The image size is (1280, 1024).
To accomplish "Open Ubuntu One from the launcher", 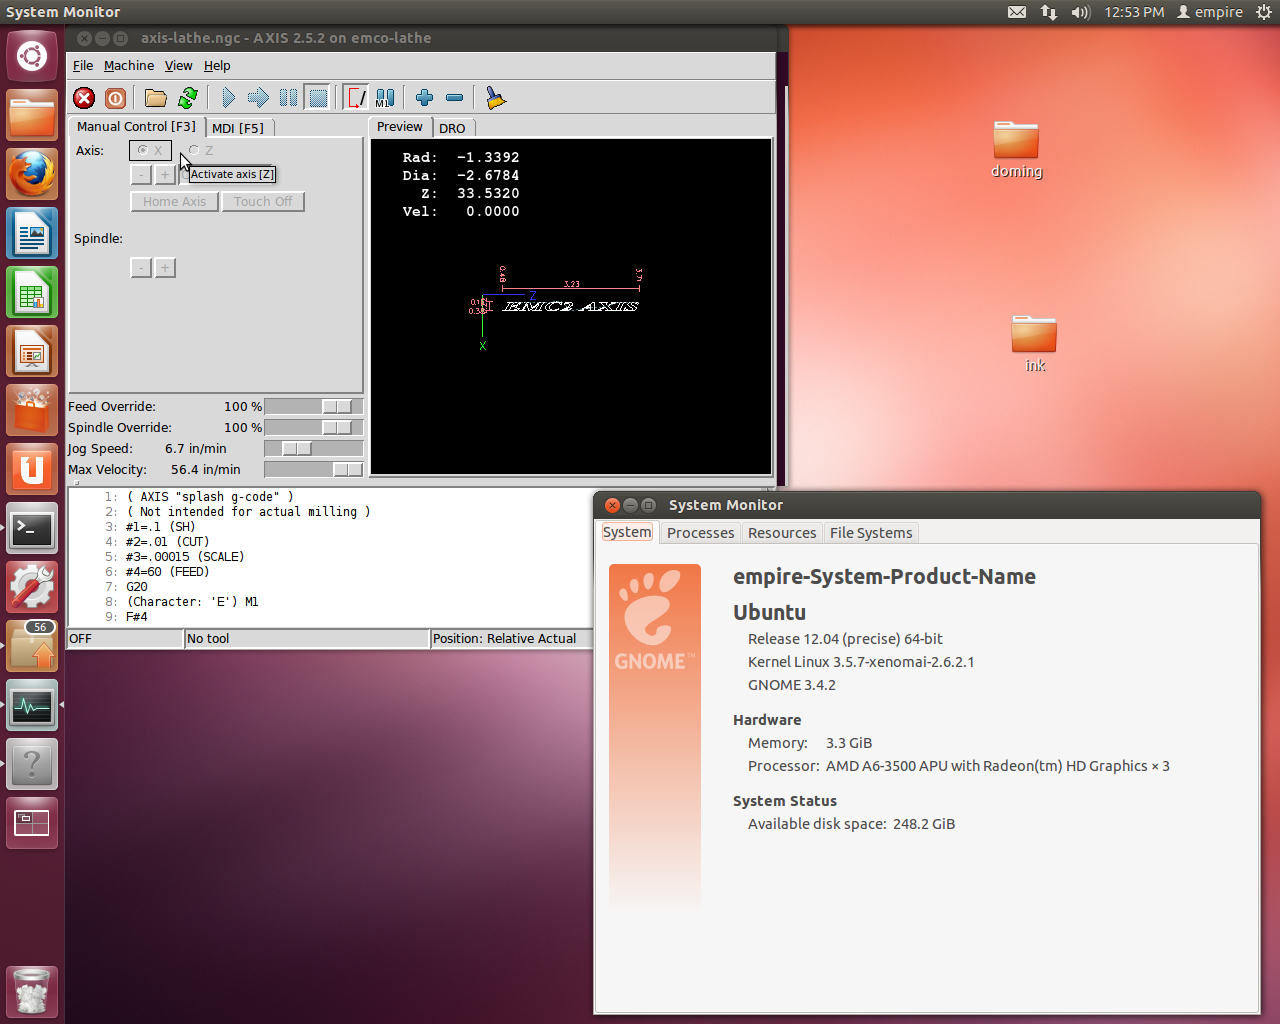I will tap(32, 469).
